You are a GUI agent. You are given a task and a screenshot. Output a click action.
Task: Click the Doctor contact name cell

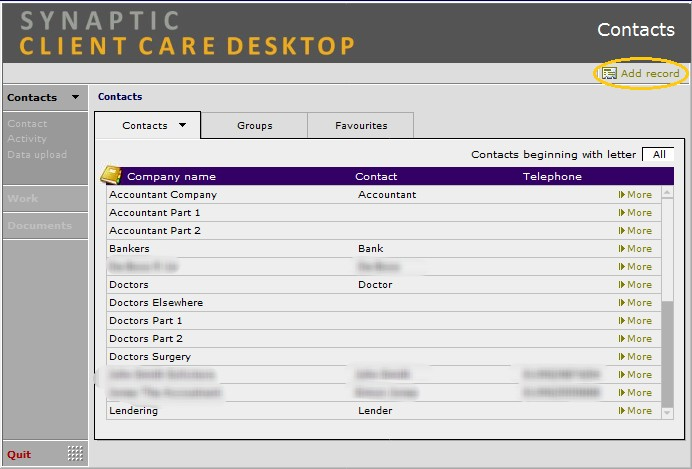375,285
